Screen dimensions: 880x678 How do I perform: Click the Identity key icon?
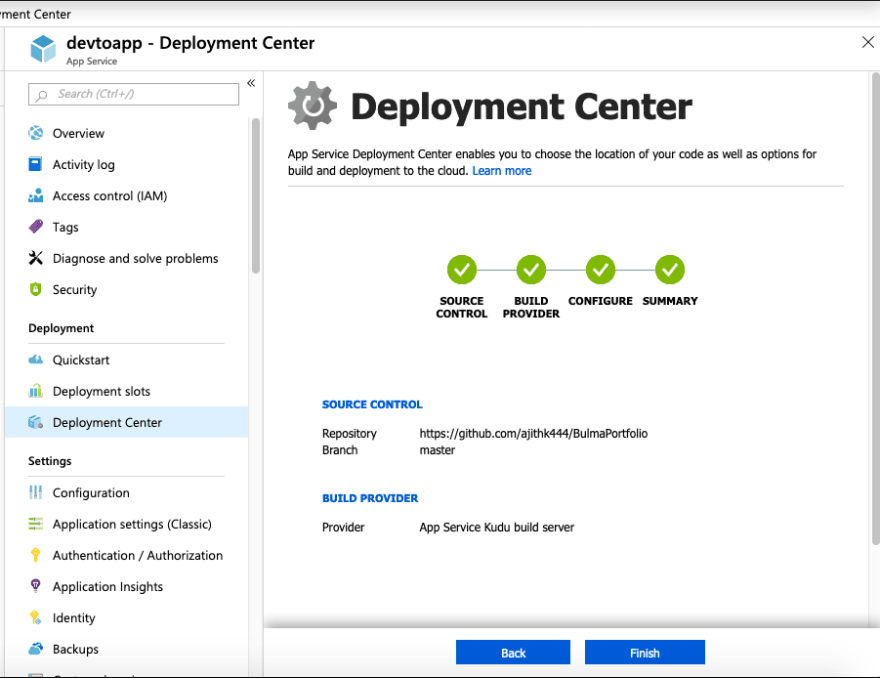point(35,617)
